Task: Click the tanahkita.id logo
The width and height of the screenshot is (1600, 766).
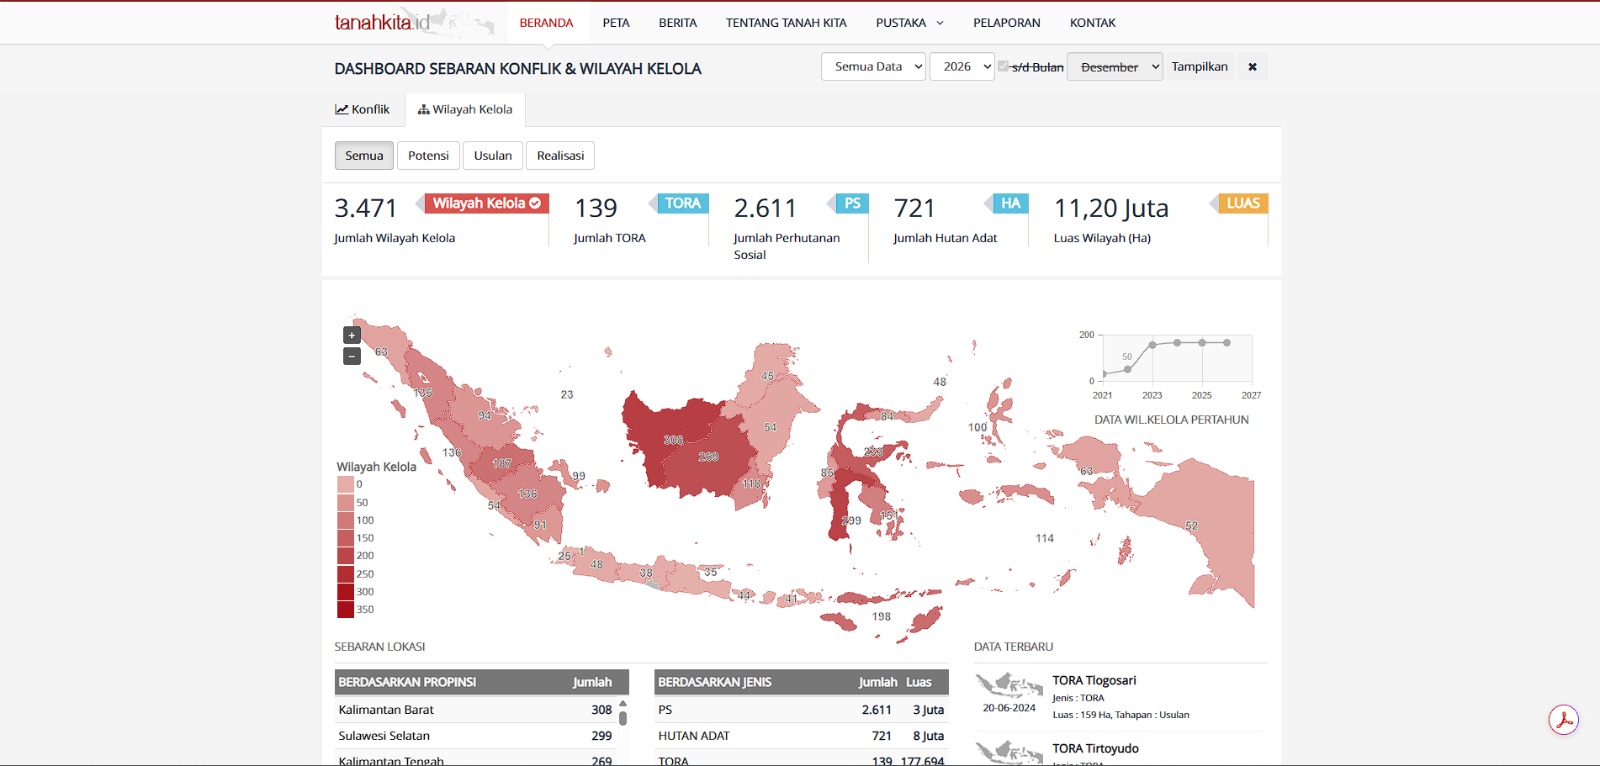Action: pyautogui.click(x=382, y=22)
